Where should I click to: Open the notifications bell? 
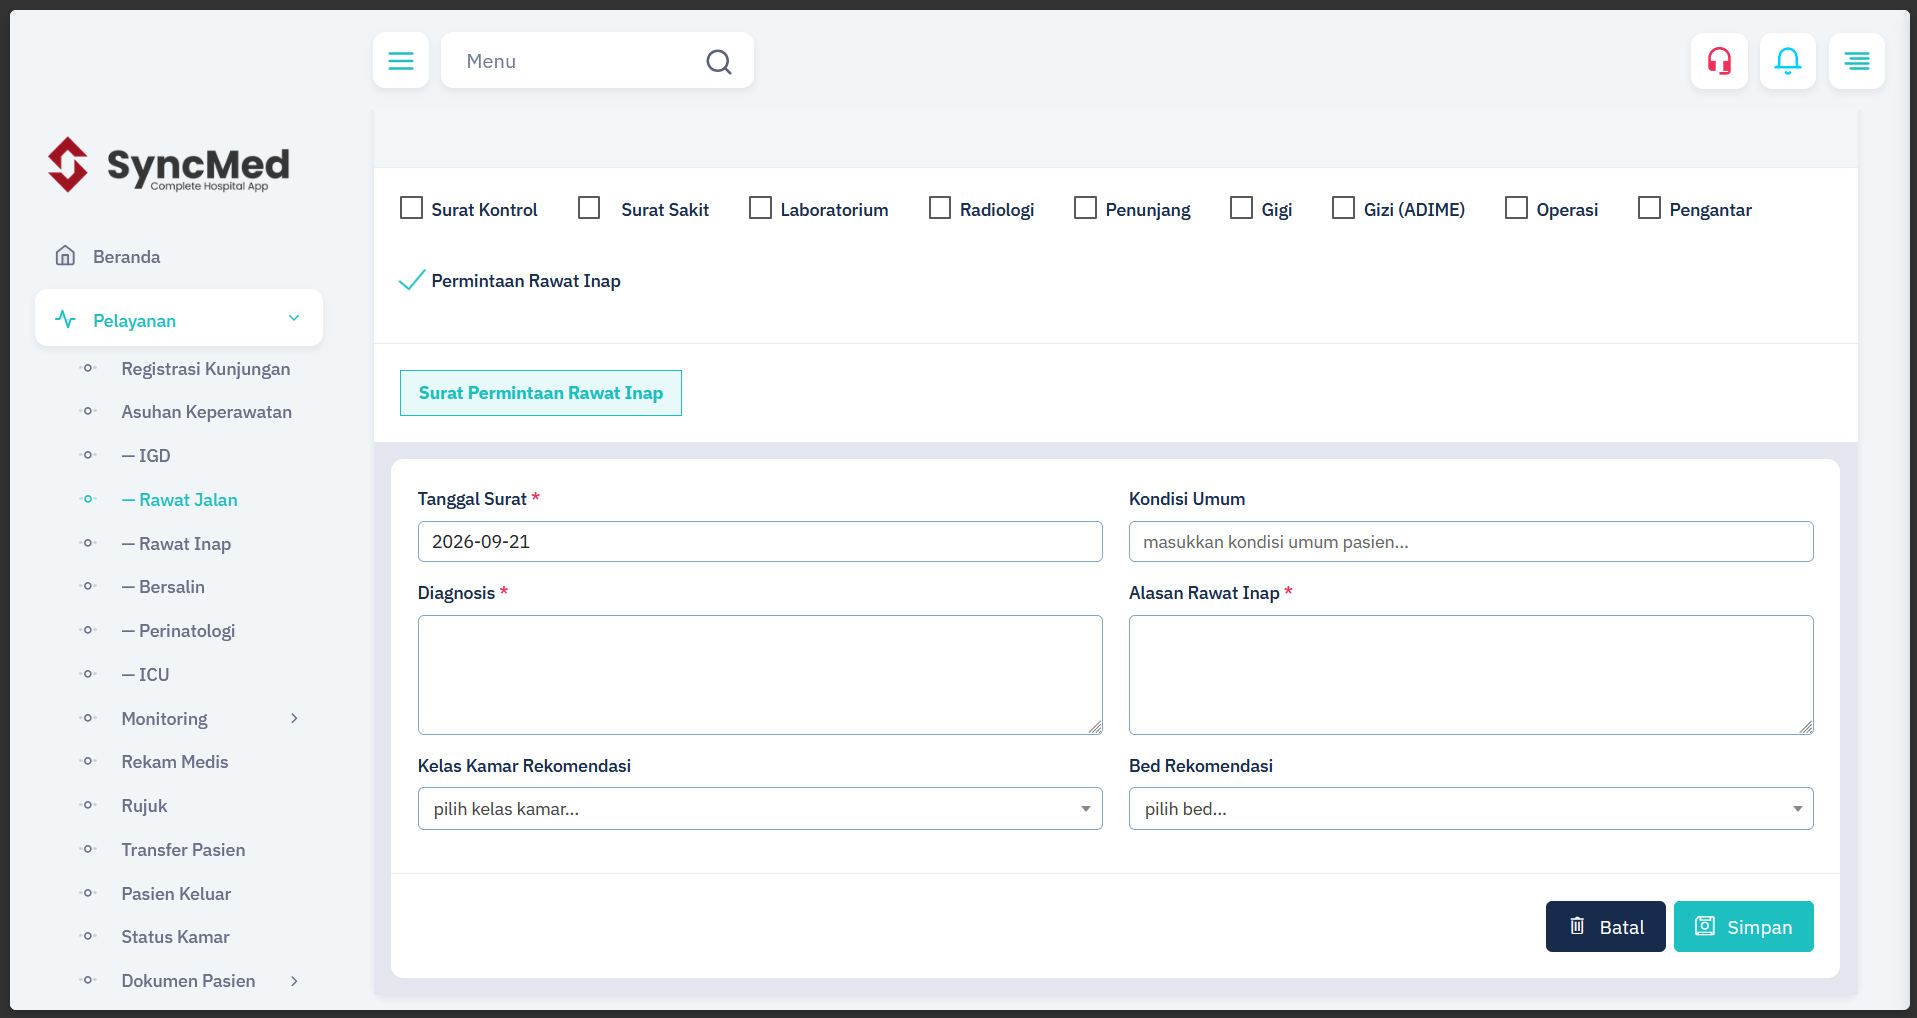[1788, 61]
